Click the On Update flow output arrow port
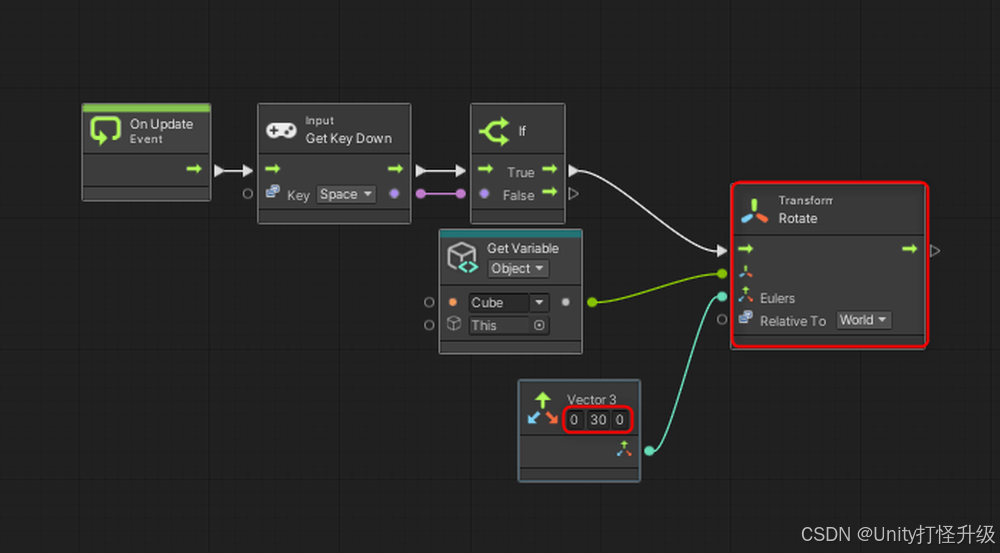 coord(194,169)
